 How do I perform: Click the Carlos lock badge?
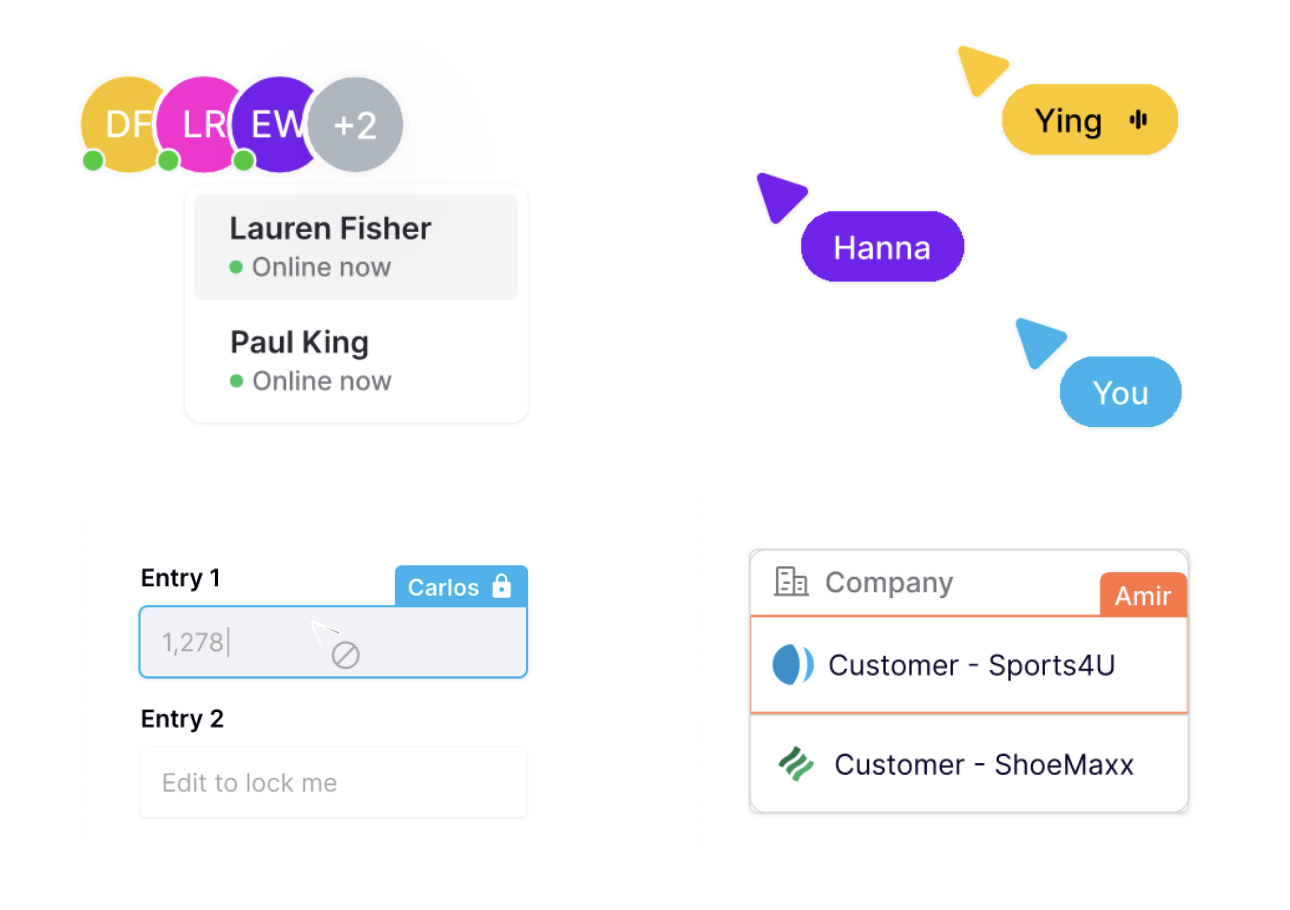coord(444,587)
